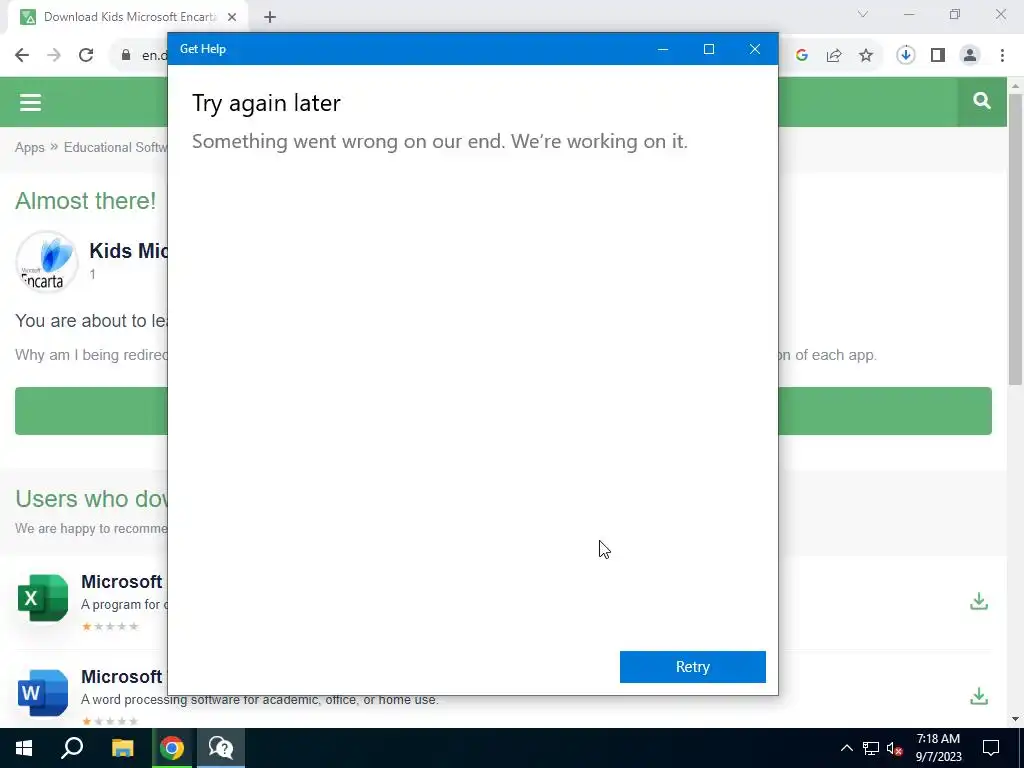Open the Apps breadcrumb link
Viewport: 1024px width, 768px height.
pos(29,148)
